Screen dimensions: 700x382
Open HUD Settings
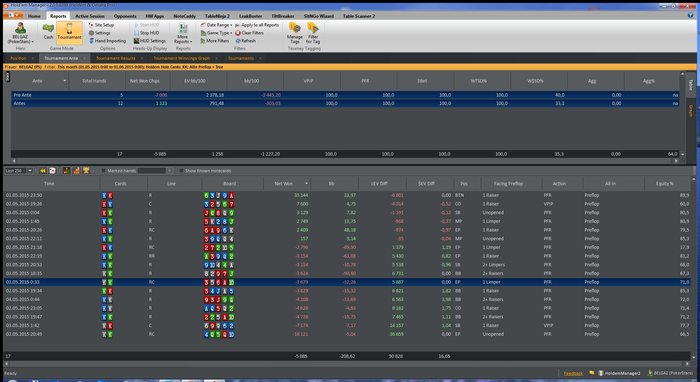tap(150, 41)
